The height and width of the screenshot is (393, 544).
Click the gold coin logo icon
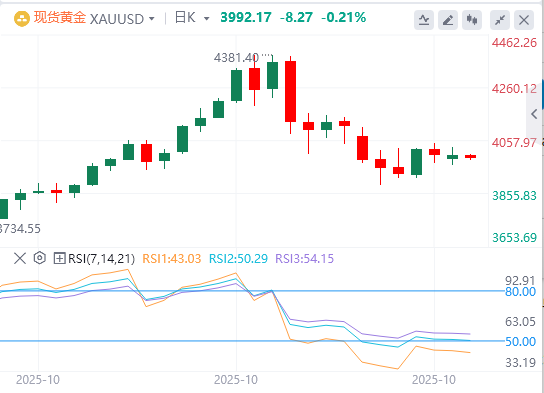(22, 19)
